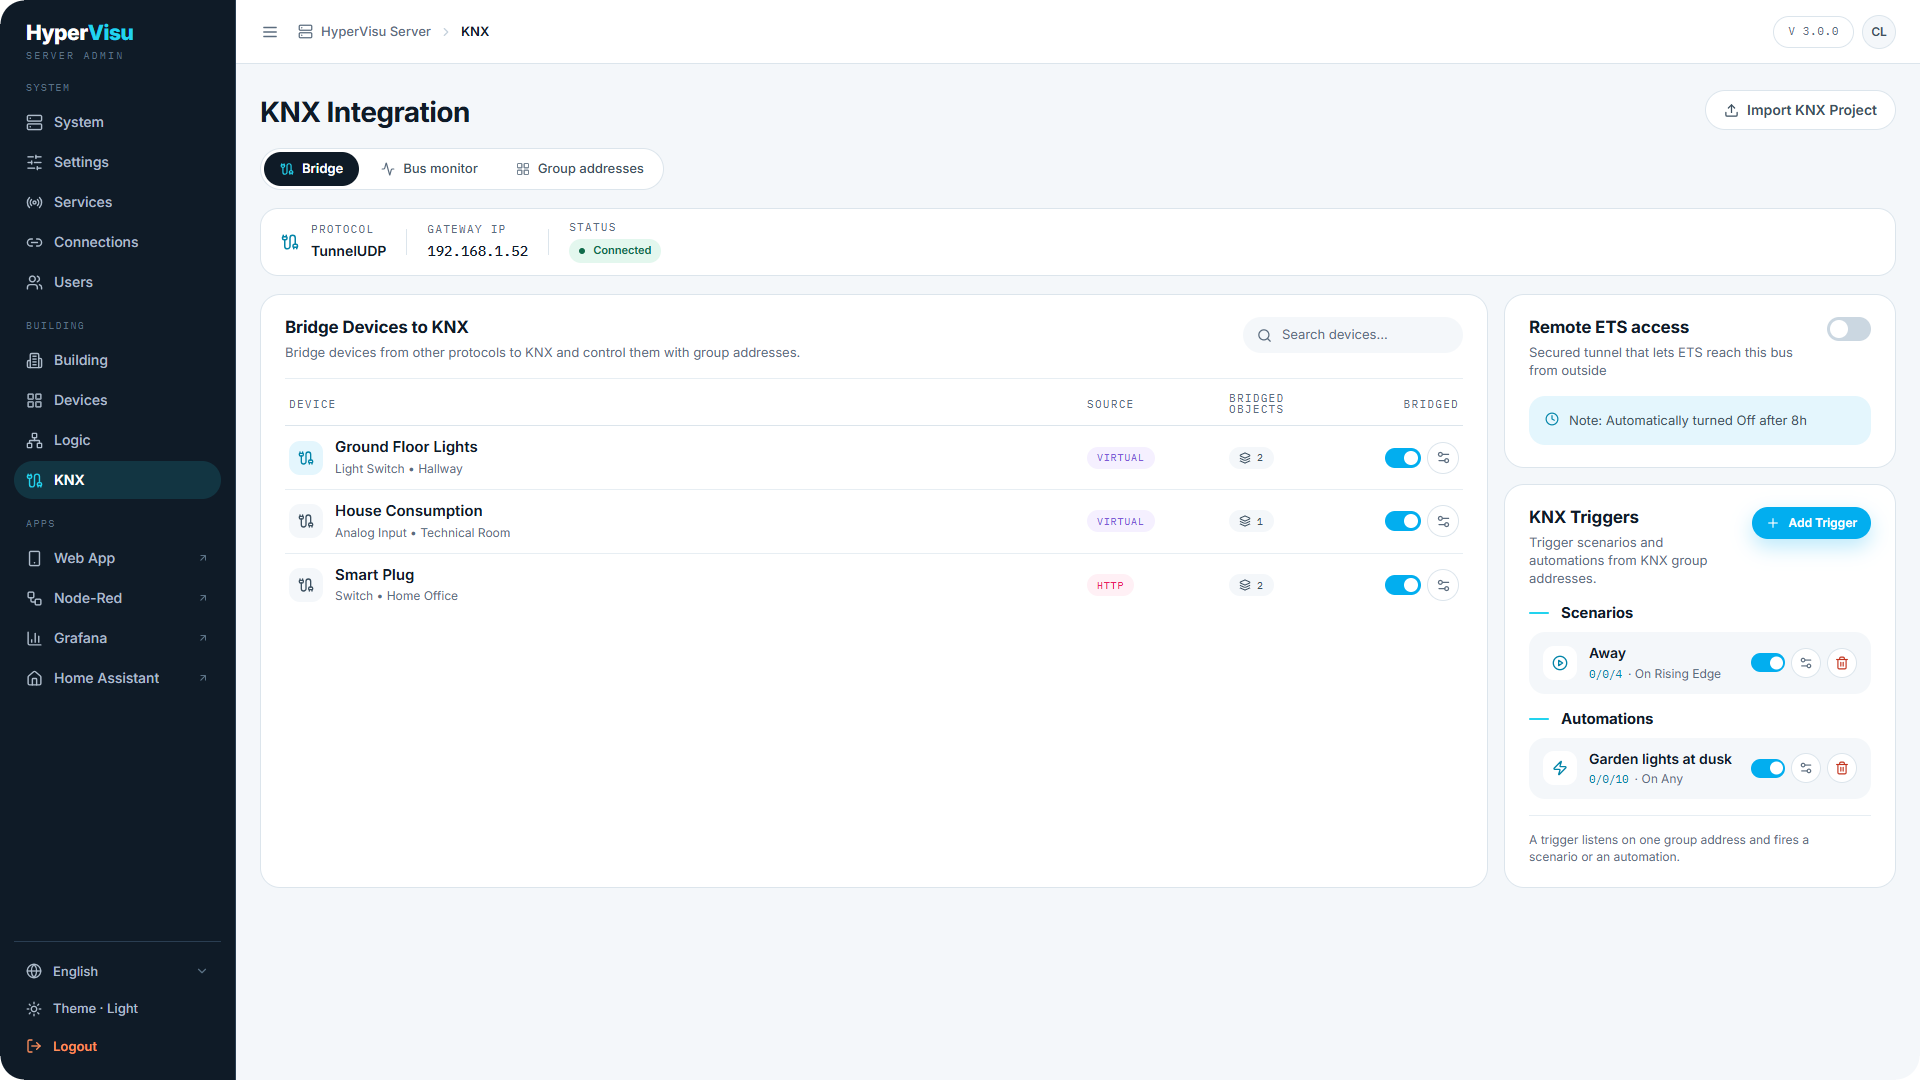
Task: Click the lightning icon of Garden lights automation
Action: (x=1560, y=768)
